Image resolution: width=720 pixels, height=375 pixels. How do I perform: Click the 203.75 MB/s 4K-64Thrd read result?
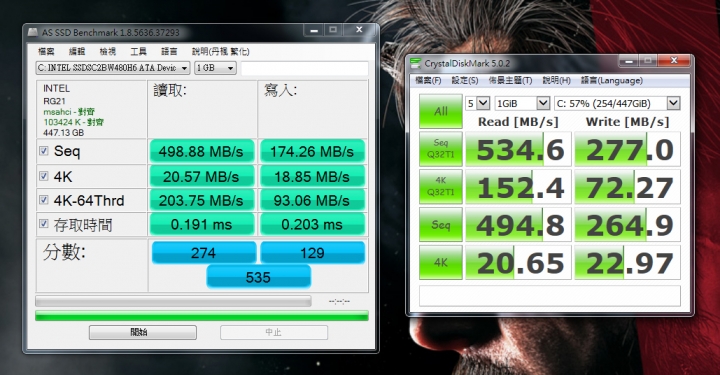(x=202, y=201)
